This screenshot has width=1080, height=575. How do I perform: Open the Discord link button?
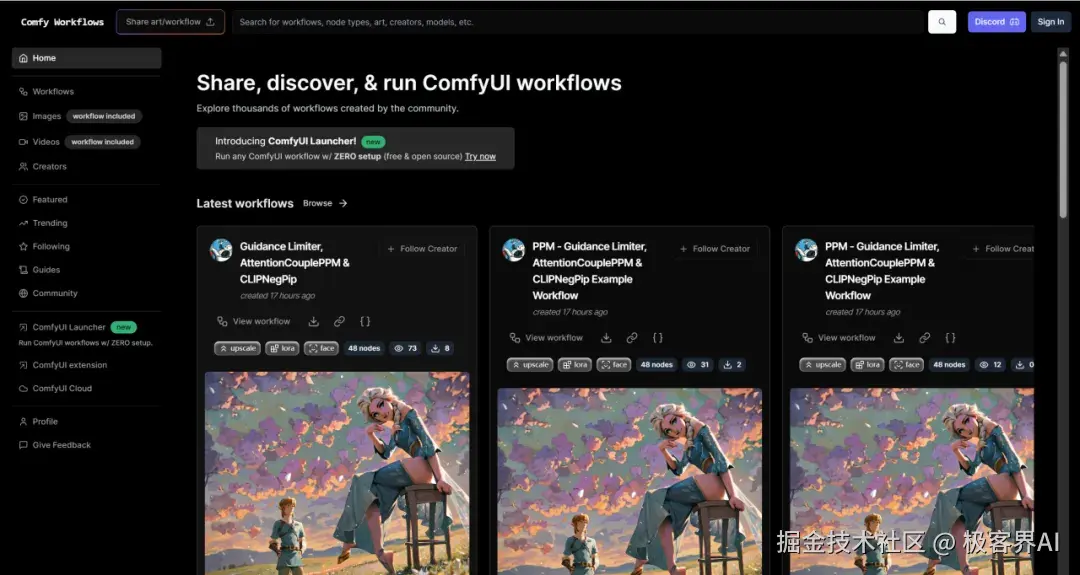(996, 22)
